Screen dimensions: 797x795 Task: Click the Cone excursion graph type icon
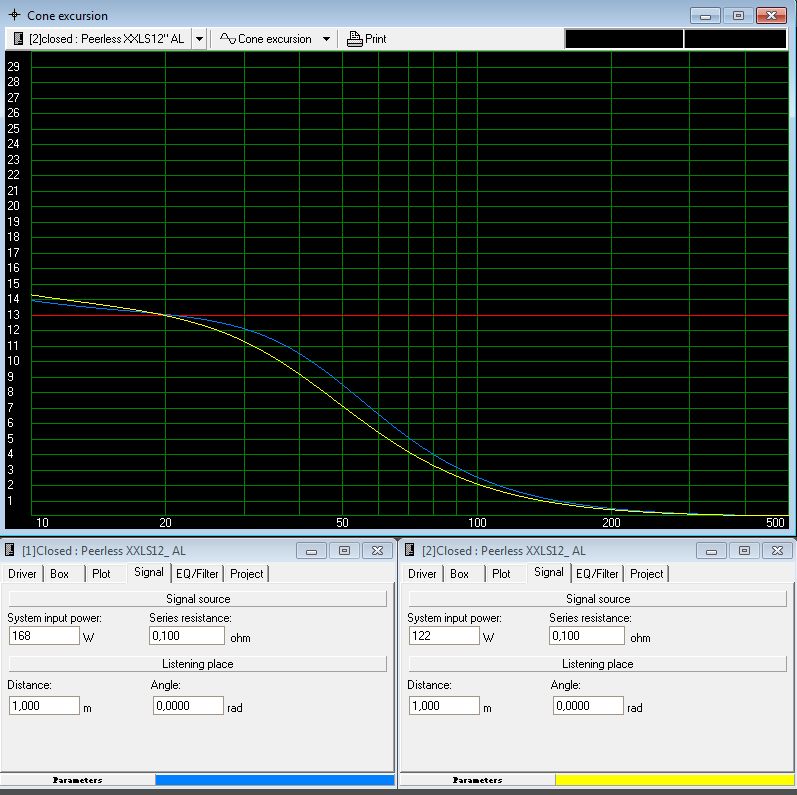click(x=227, y=39)
